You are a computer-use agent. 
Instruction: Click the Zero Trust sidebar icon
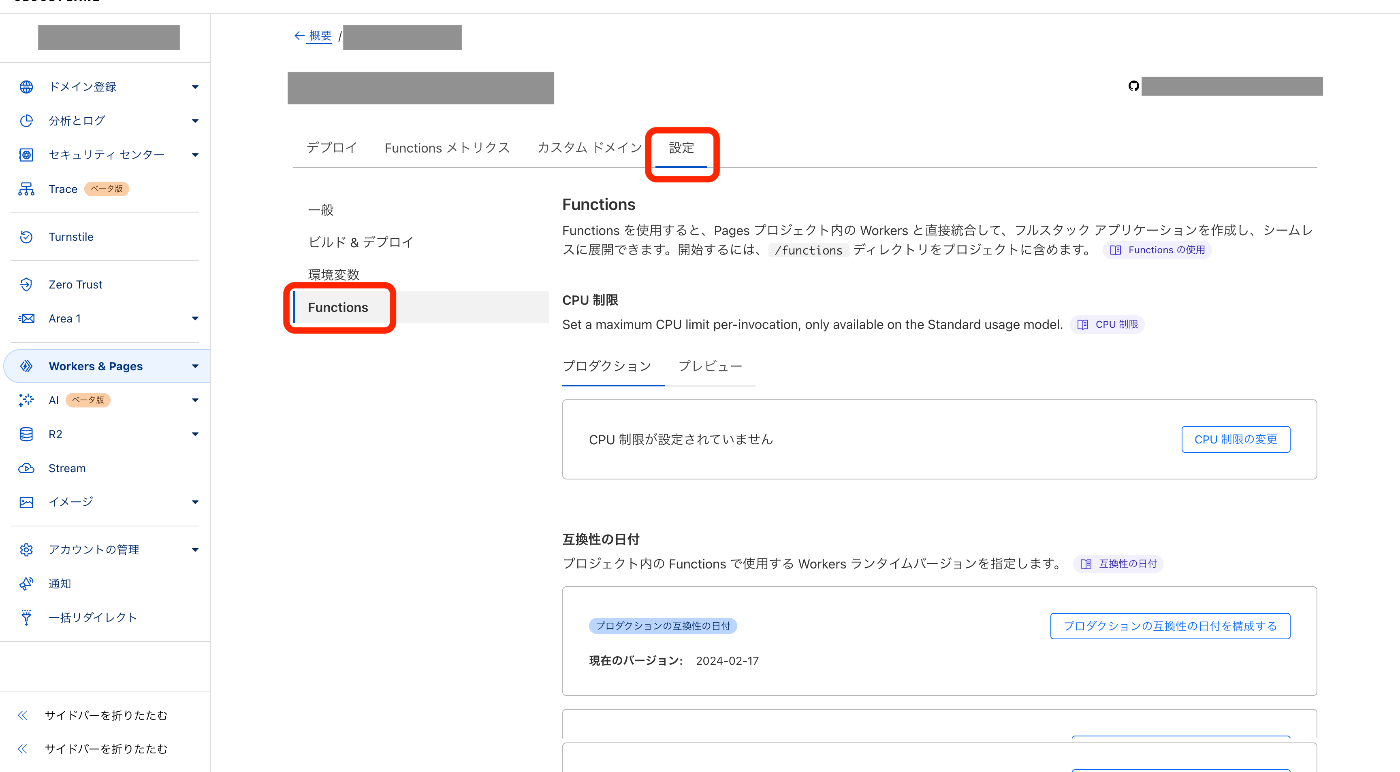pos(27,285)
